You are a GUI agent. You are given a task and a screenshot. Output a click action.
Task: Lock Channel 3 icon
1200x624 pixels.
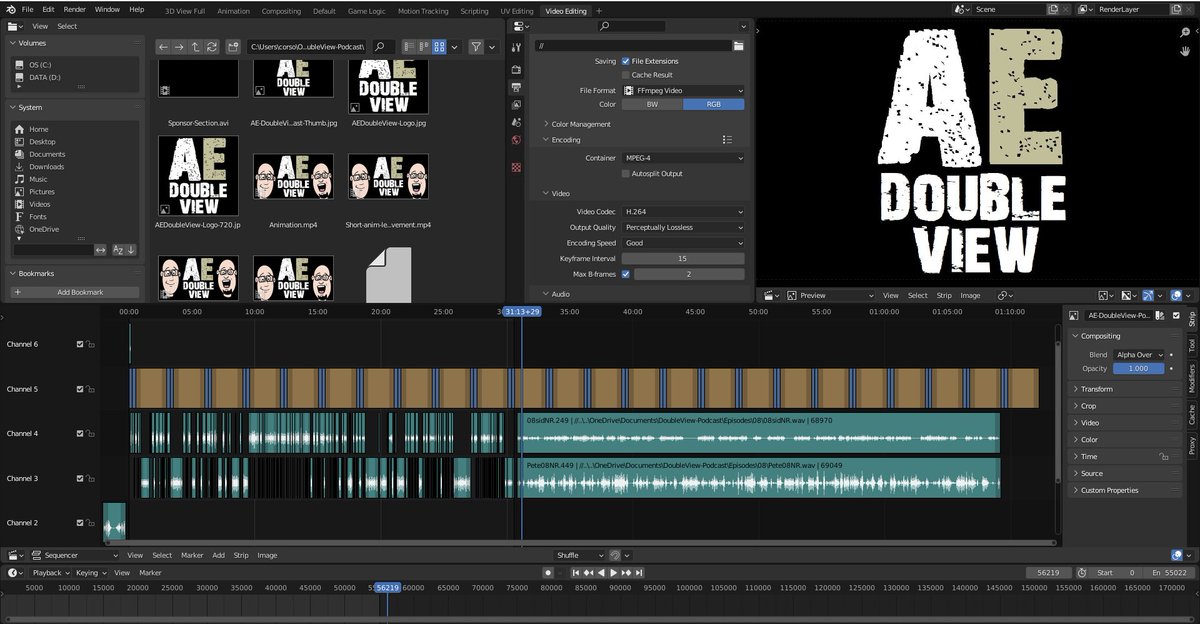(x=90, y=479)
